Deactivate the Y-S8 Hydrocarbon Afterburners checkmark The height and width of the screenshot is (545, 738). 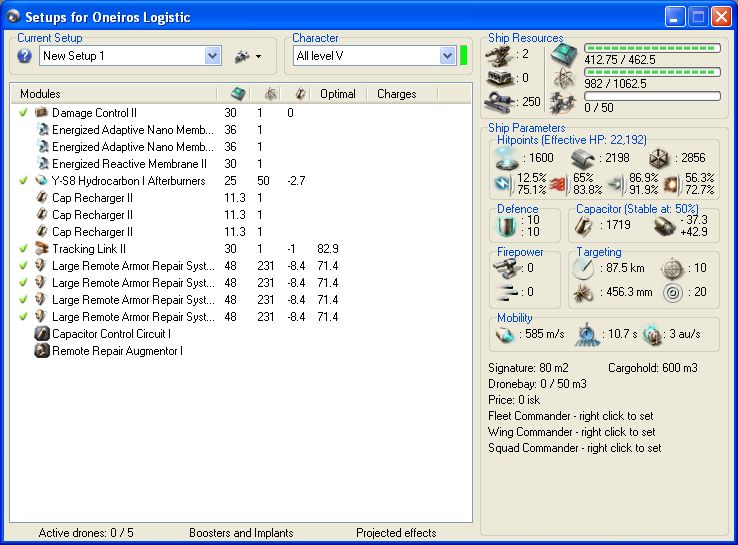[23, 181]
